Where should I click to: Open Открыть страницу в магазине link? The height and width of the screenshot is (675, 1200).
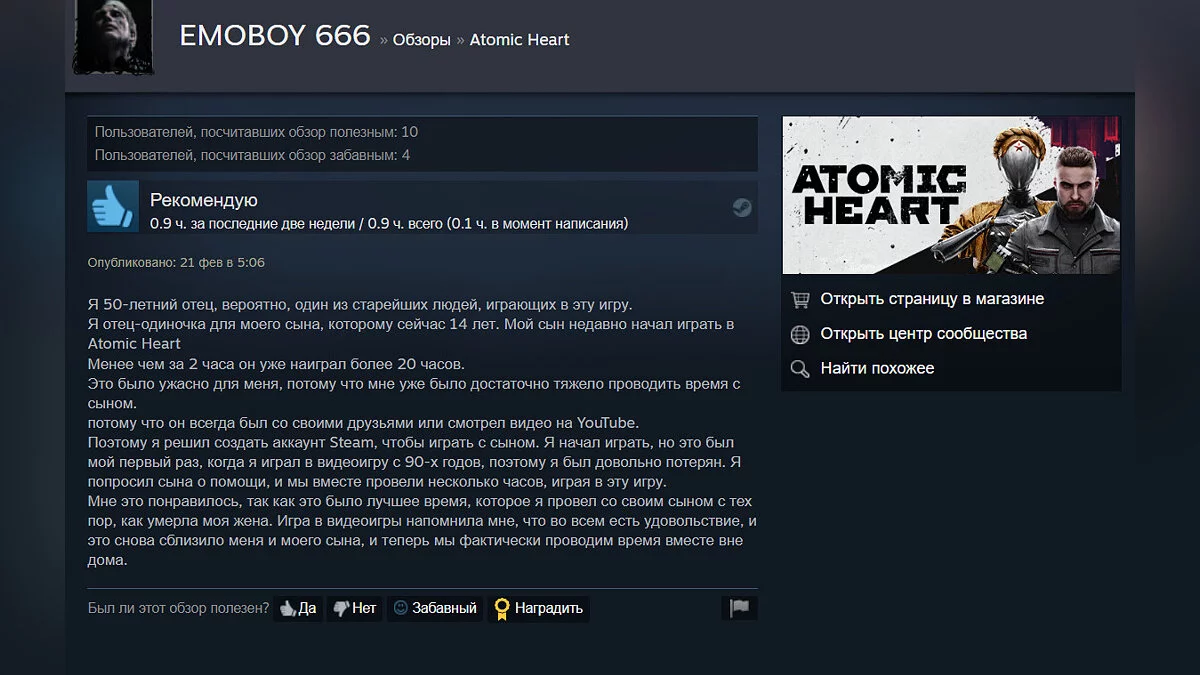(x=932, y=299)
